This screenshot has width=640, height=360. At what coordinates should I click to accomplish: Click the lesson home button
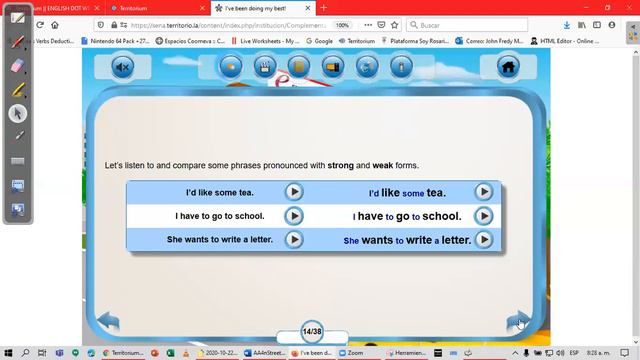tap(508, 67)
